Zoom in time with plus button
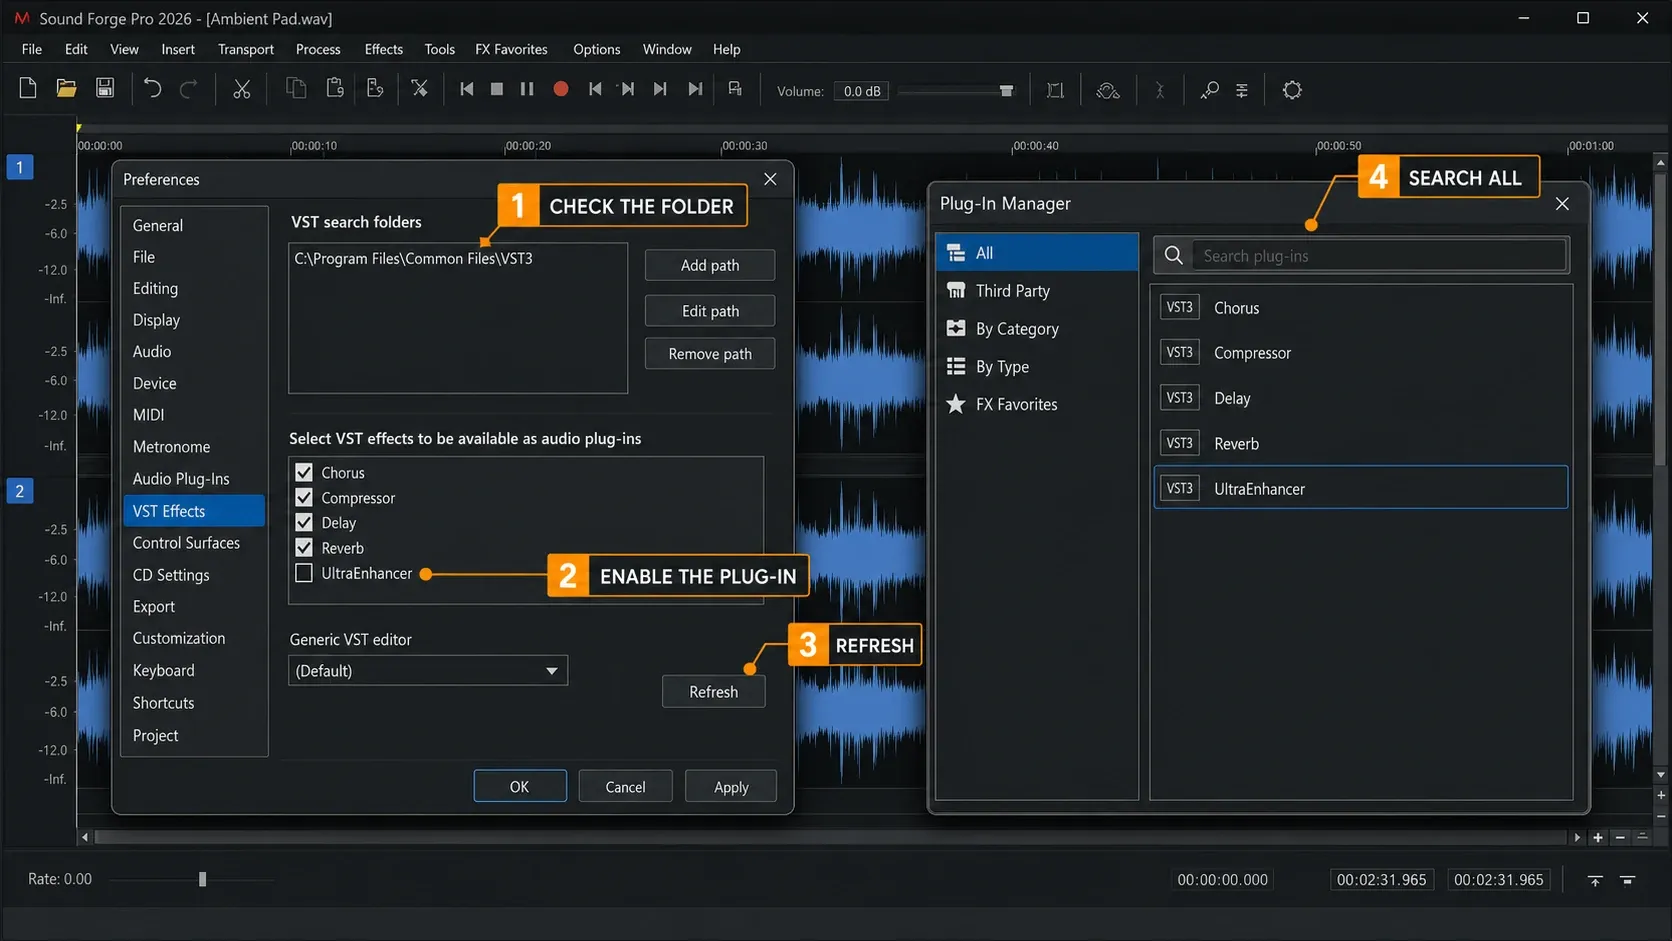Image resolution: width=1672 pixels, height=941 pixels. pyautogui.click(x=1598, y=837)
